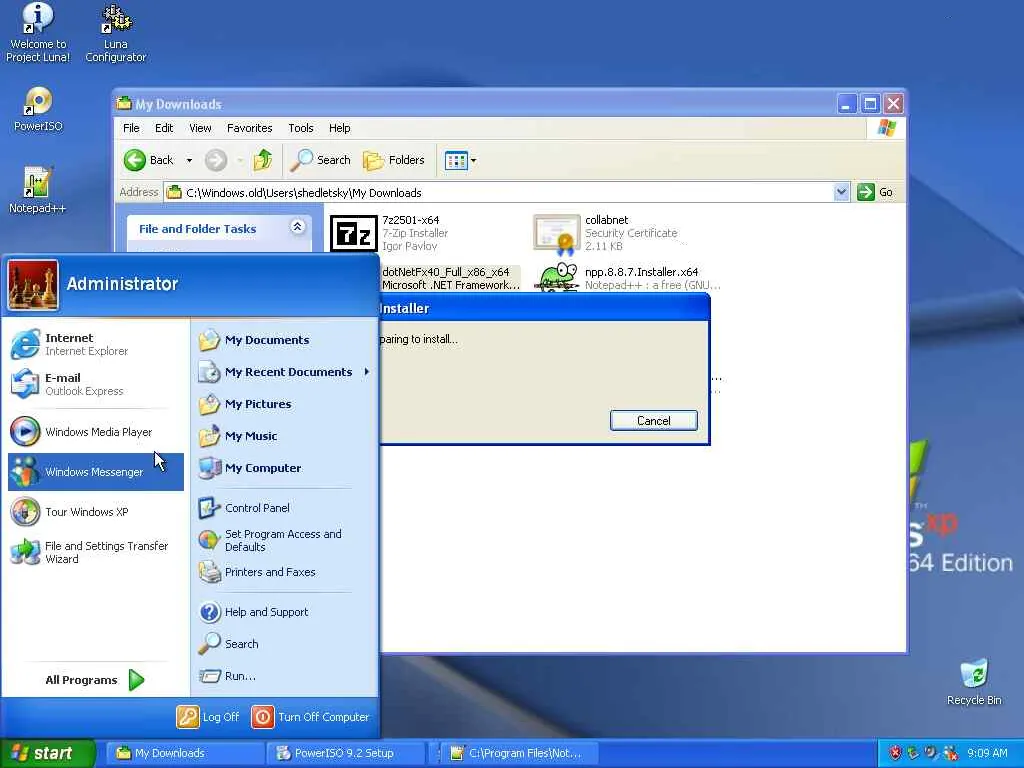This screenshot has height=768, width=1024.
Task: Open Control Panel
Action: click(284, 507)
